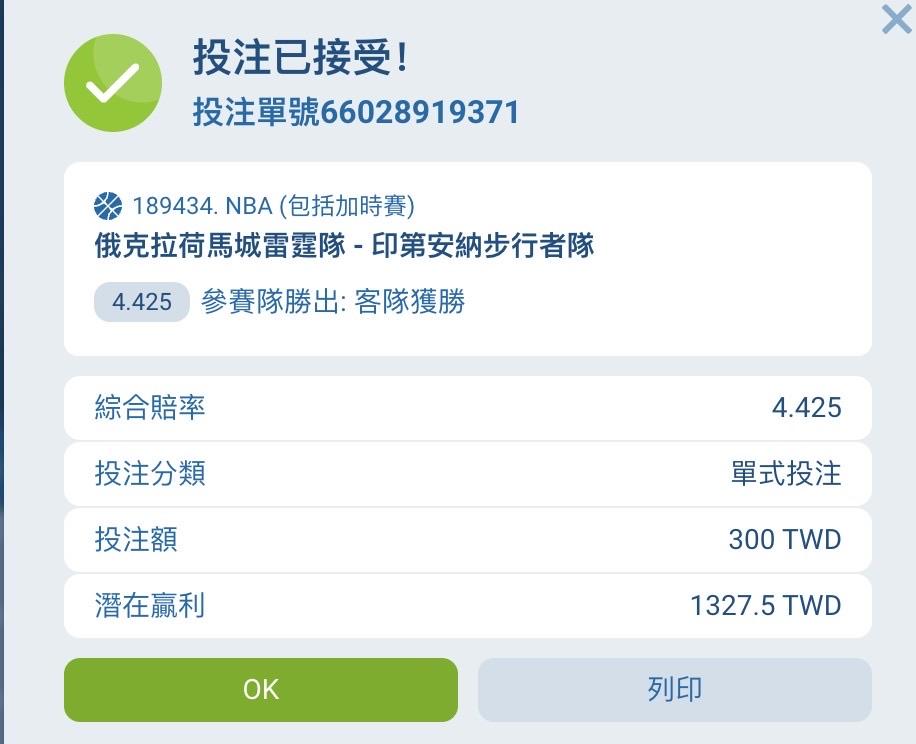
Task: Select the 投注分類 row label
Action: point(150,474)
